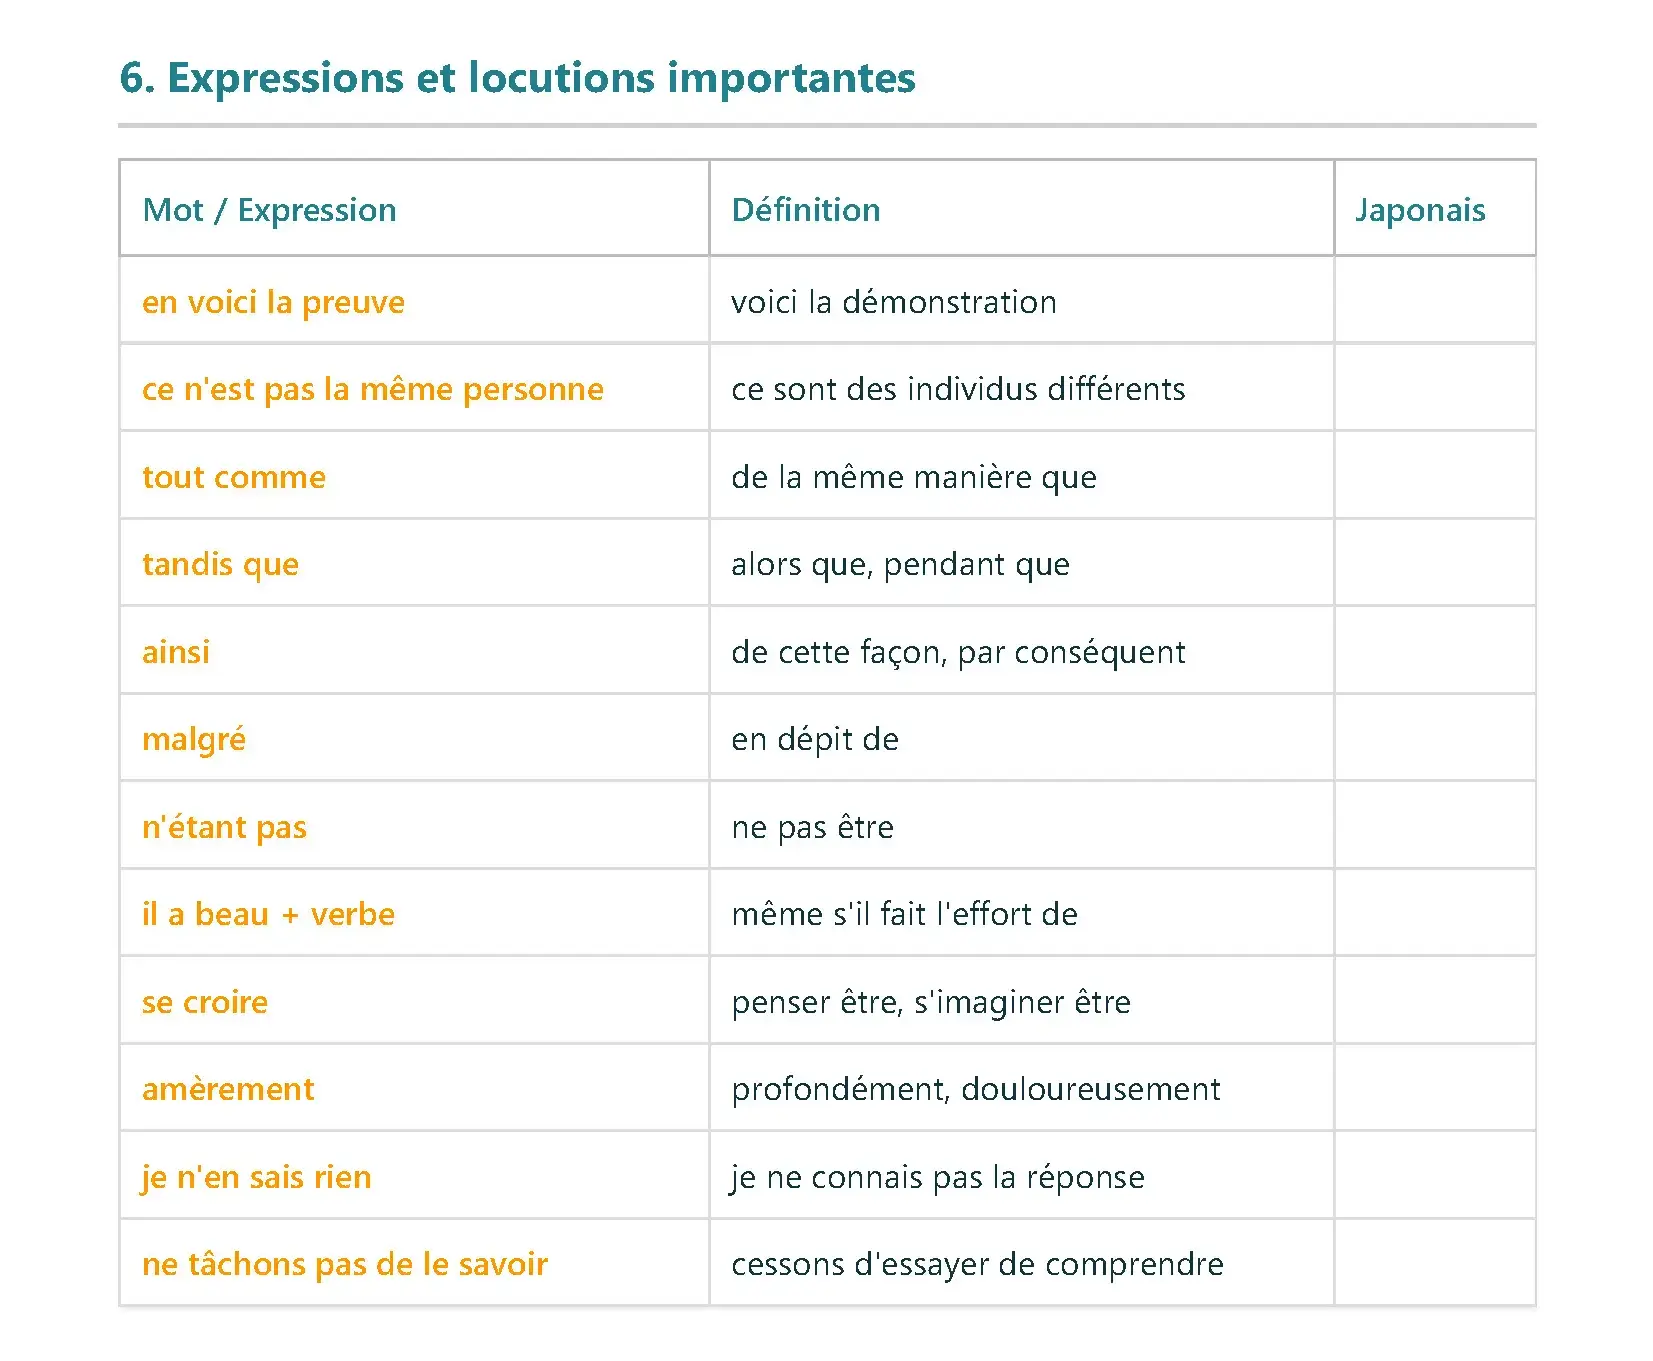
Task: Select "je n'en sais rien" expression
Action: 256,1177
